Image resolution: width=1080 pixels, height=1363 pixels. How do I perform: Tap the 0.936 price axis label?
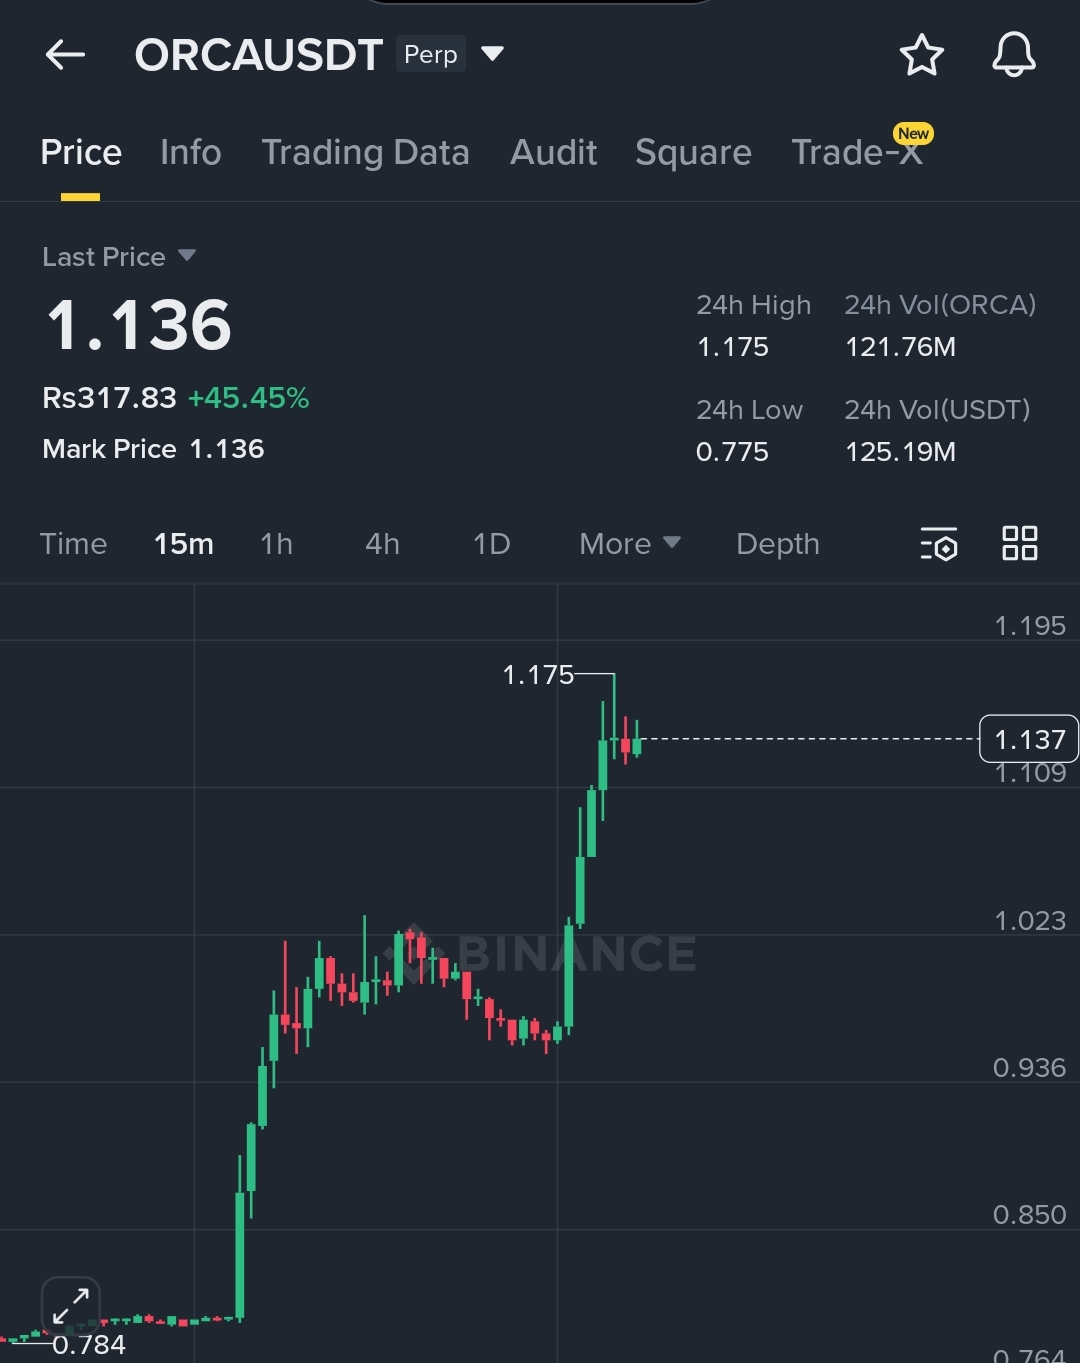[x=1030, y=1068]
